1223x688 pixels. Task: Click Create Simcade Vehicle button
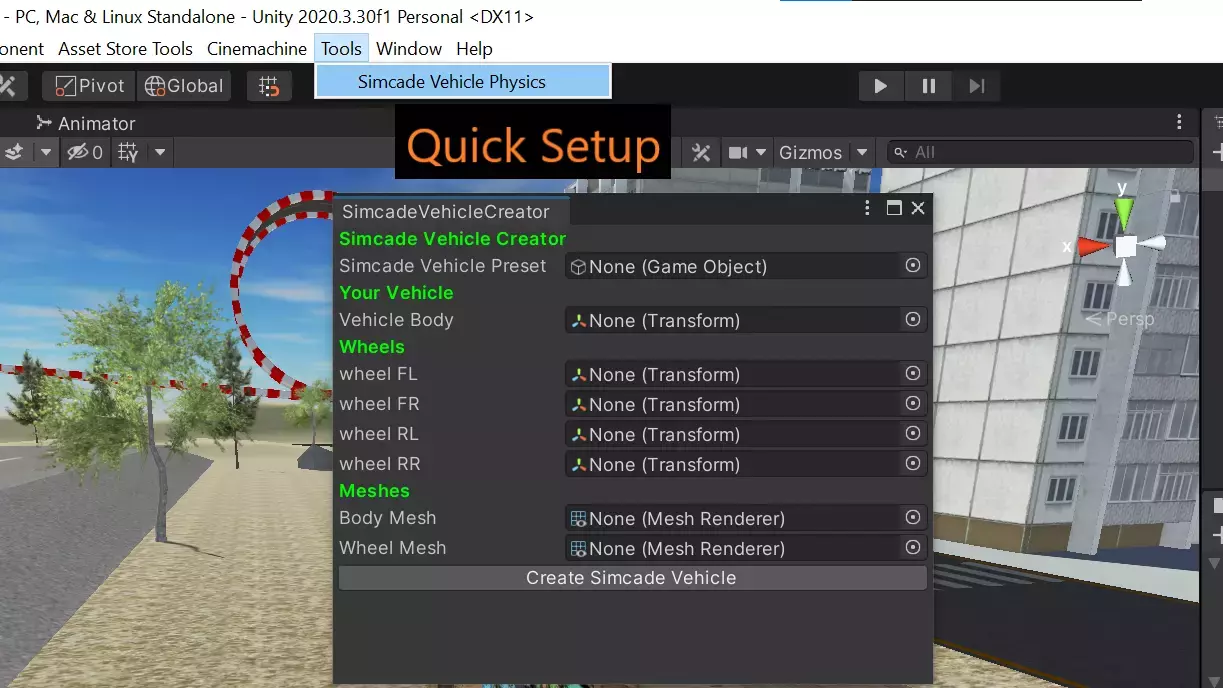point(632,578)
